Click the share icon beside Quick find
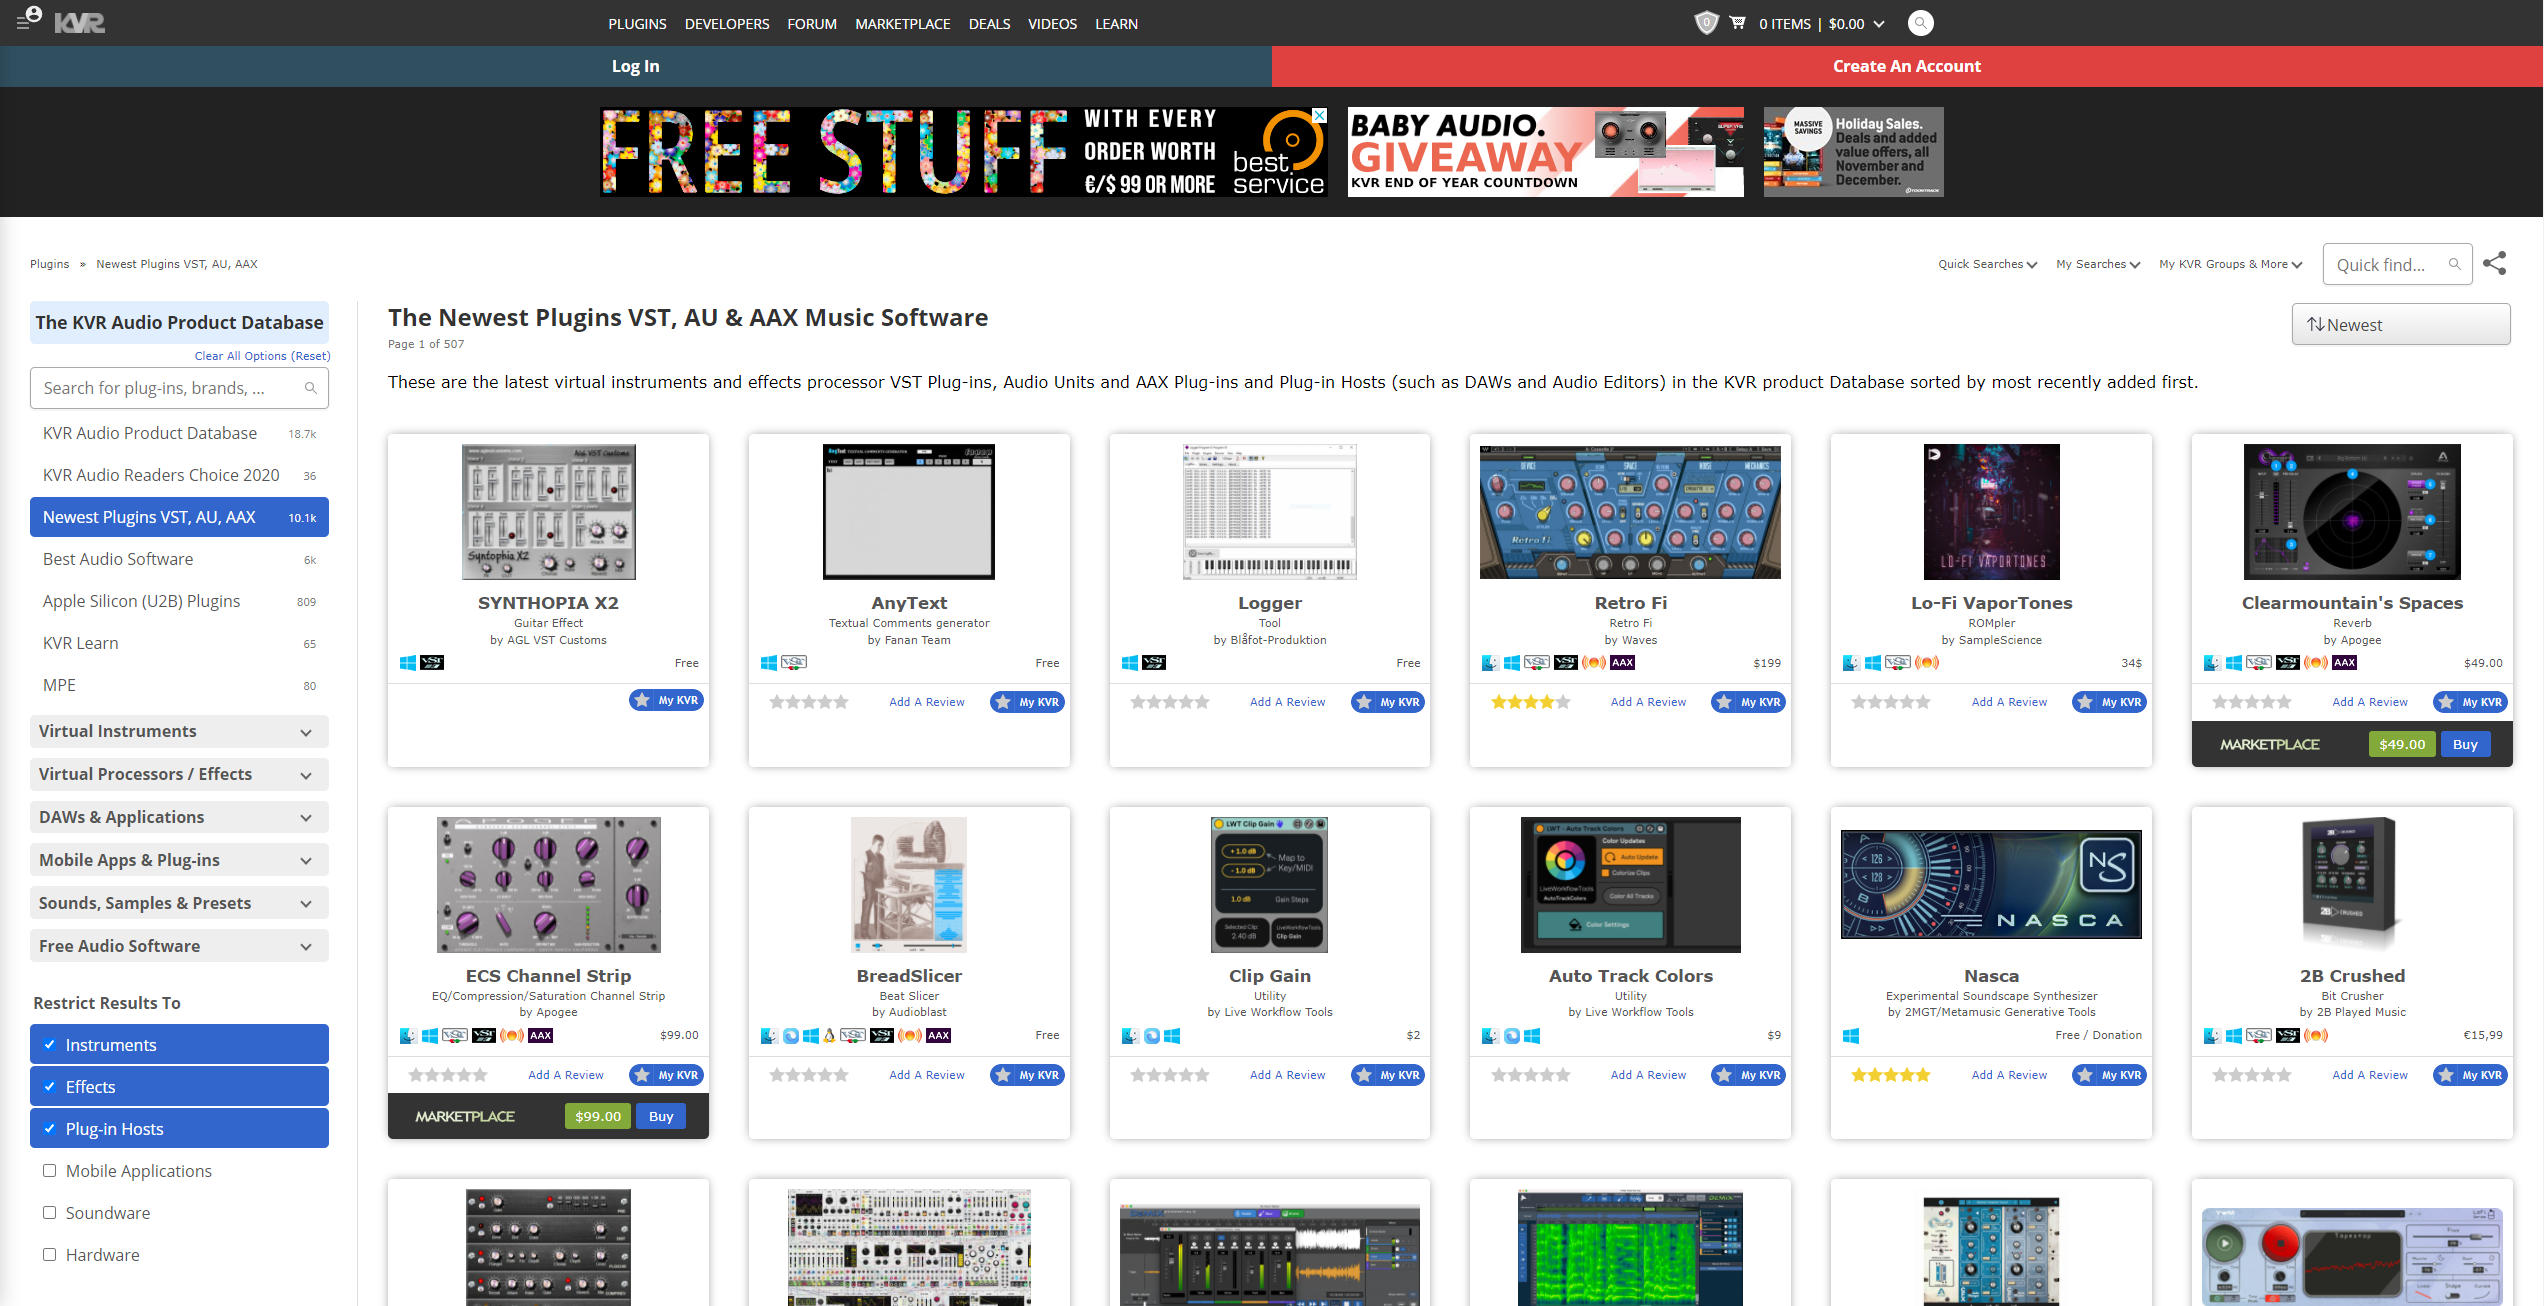 click(2495, 263)
